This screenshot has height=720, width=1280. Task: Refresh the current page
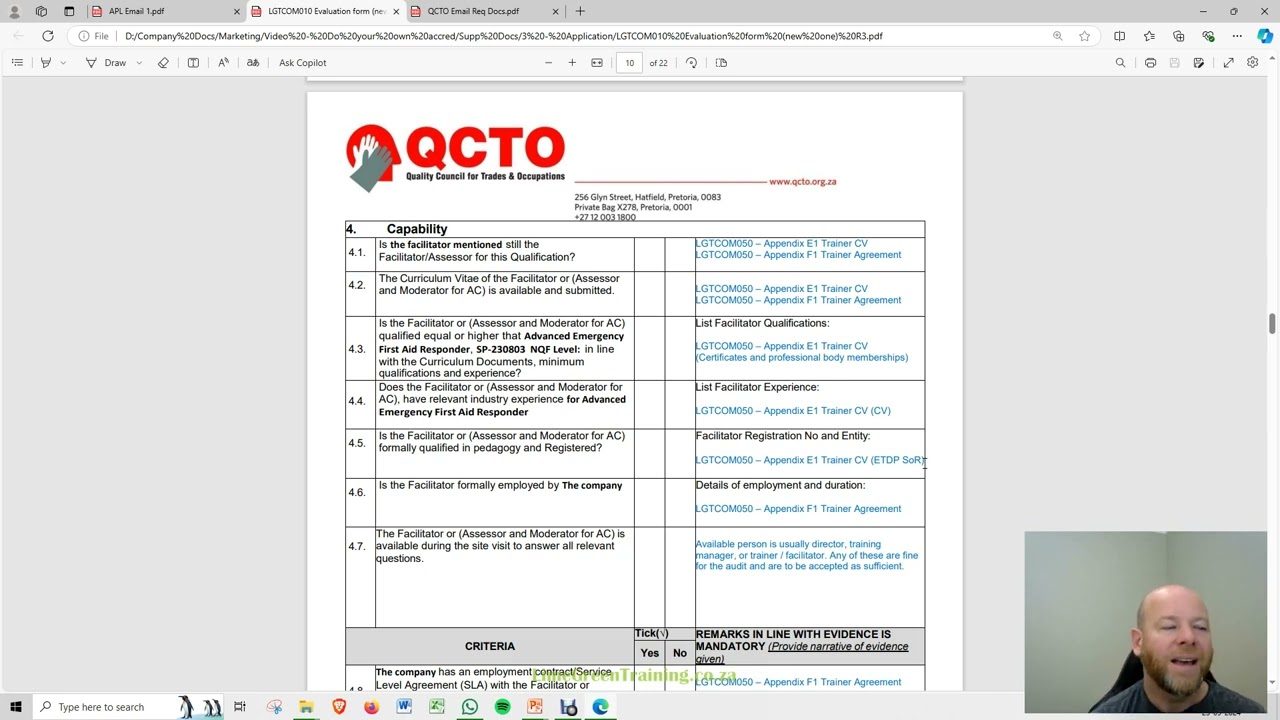[x=47, y=36]
